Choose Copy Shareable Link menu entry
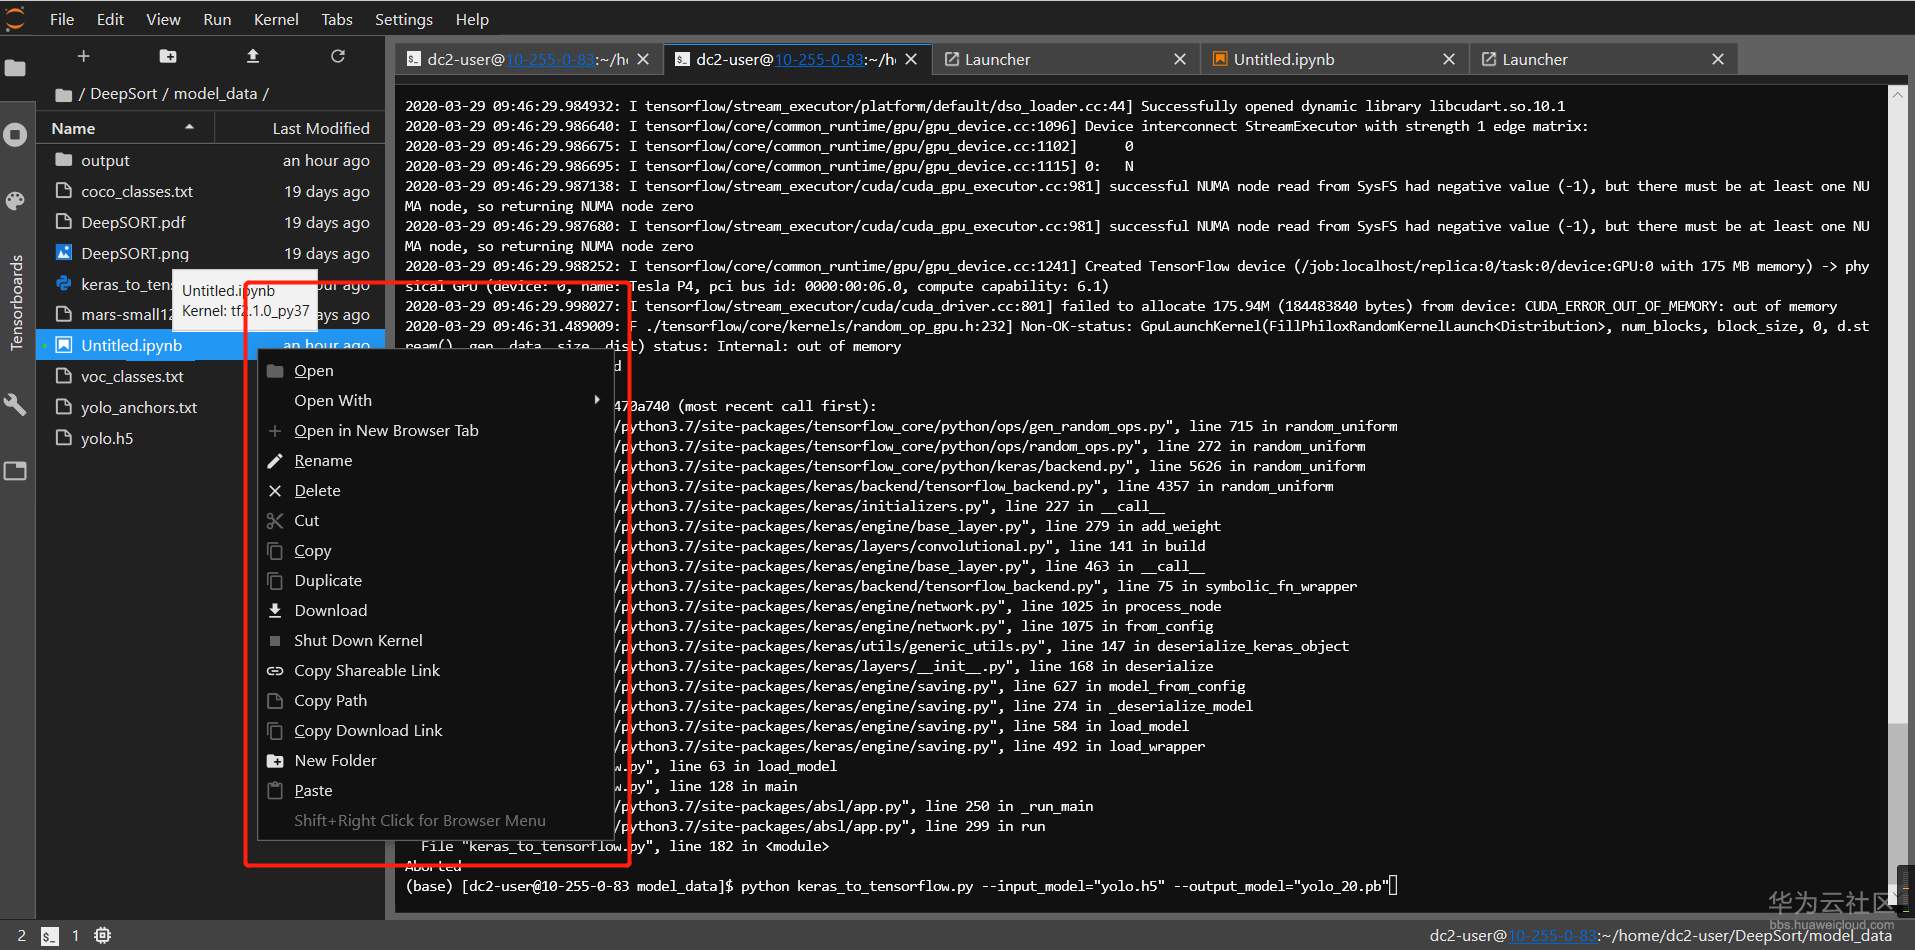Image resolution: width=1915 pixels, height=950 pixels. 435,670
